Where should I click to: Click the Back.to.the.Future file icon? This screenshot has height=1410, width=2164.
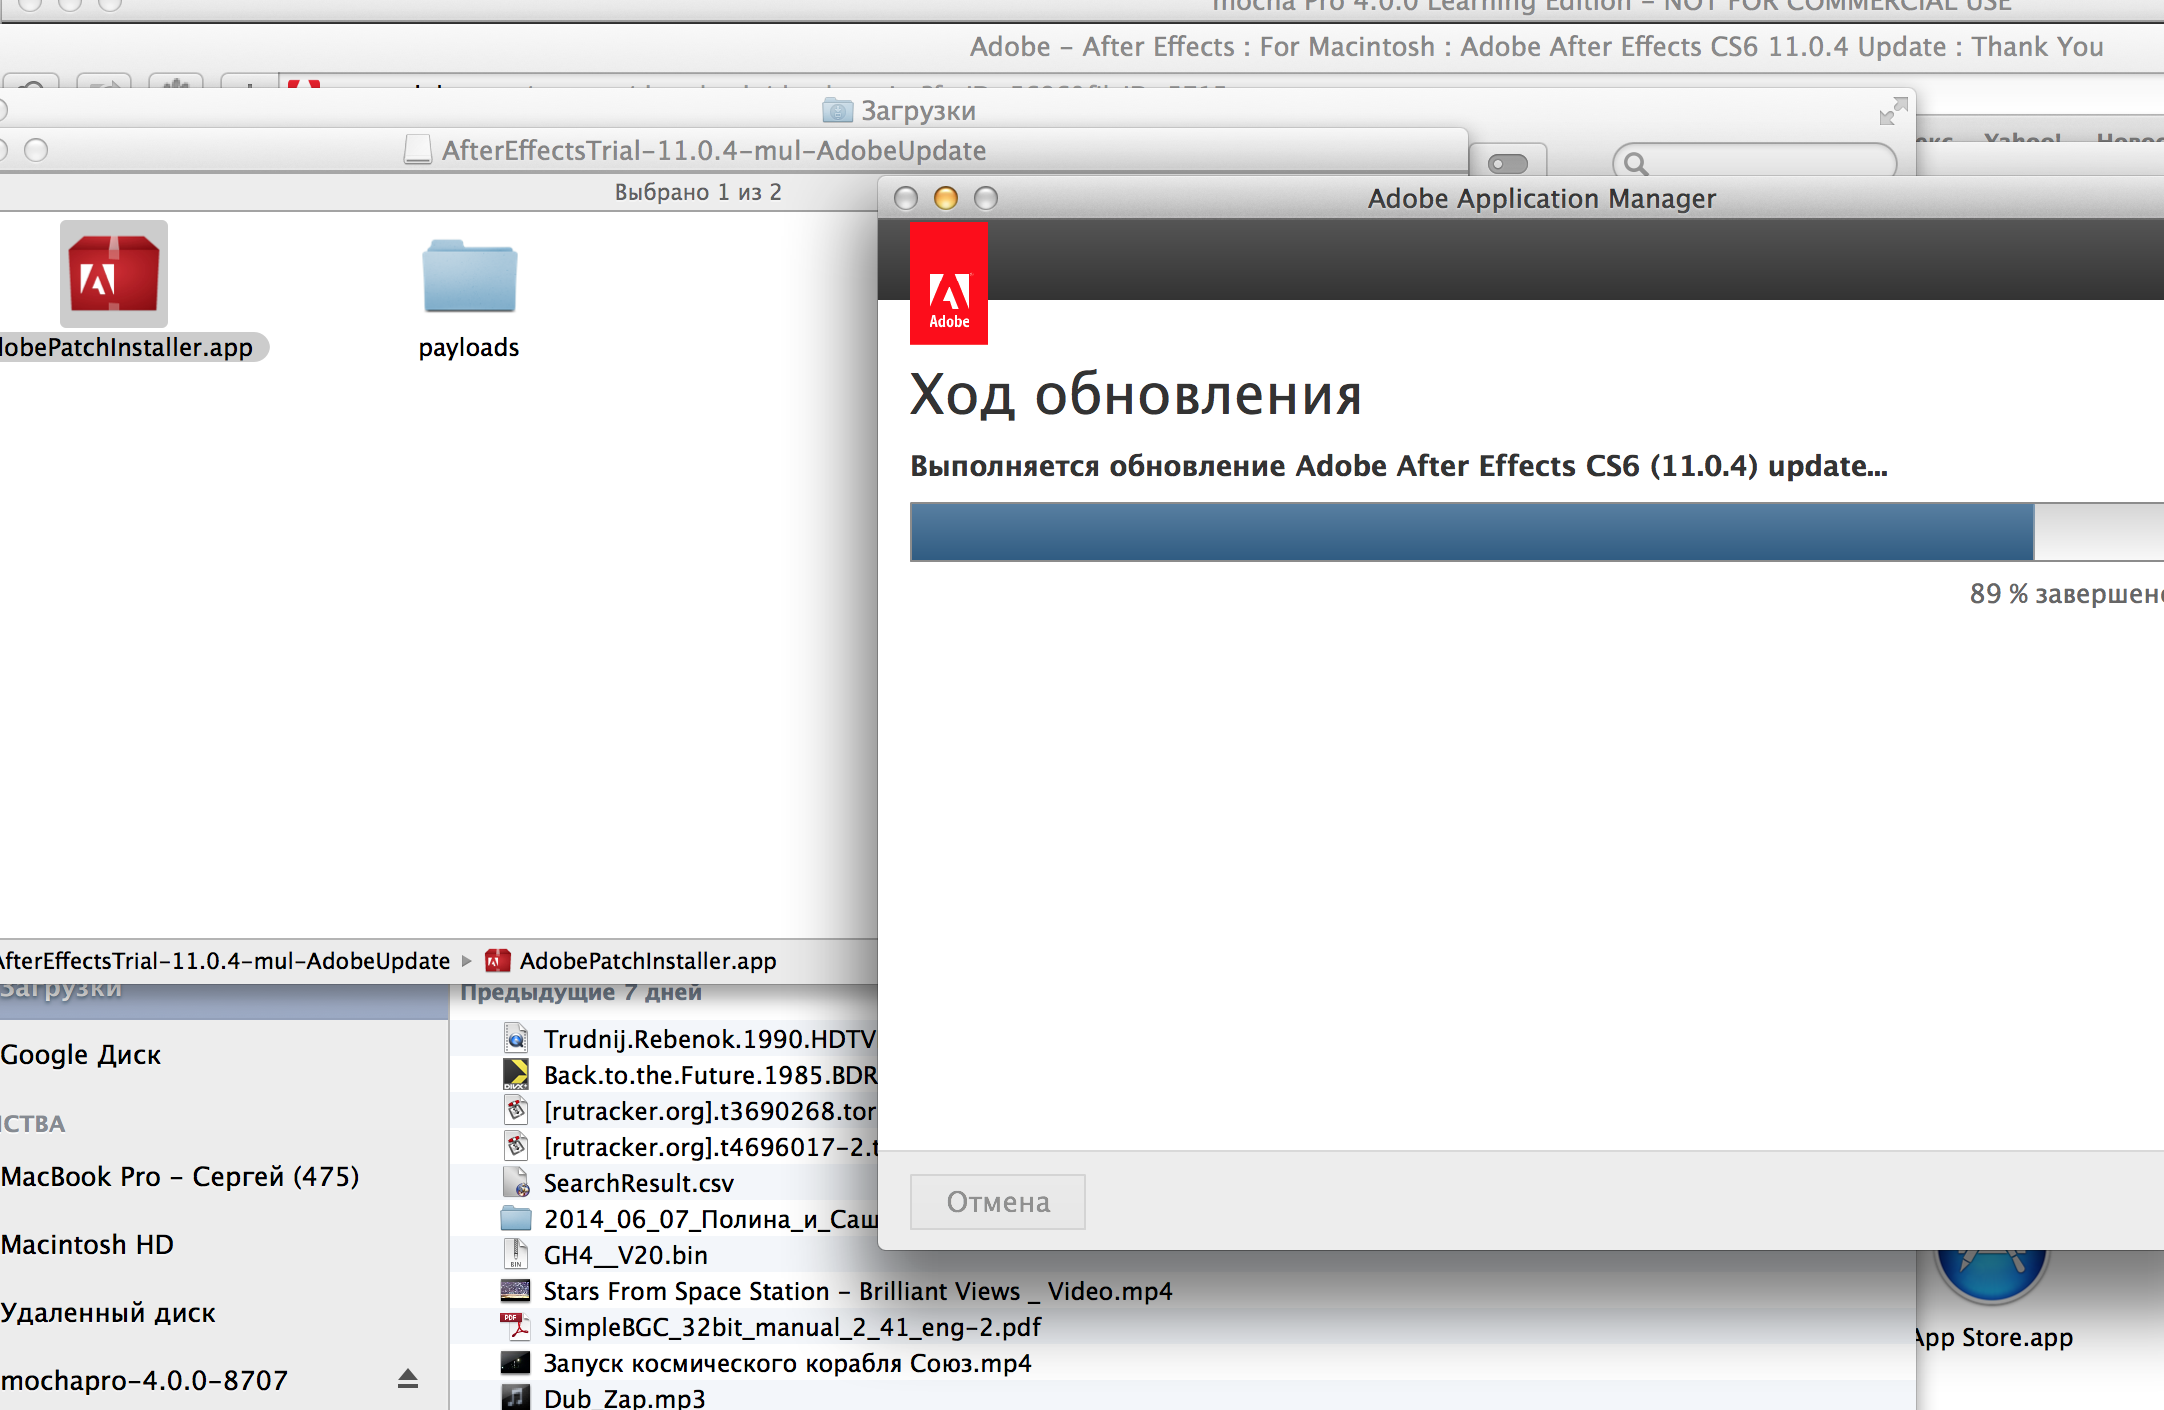pyautogui.click(x=515, y=1075)
